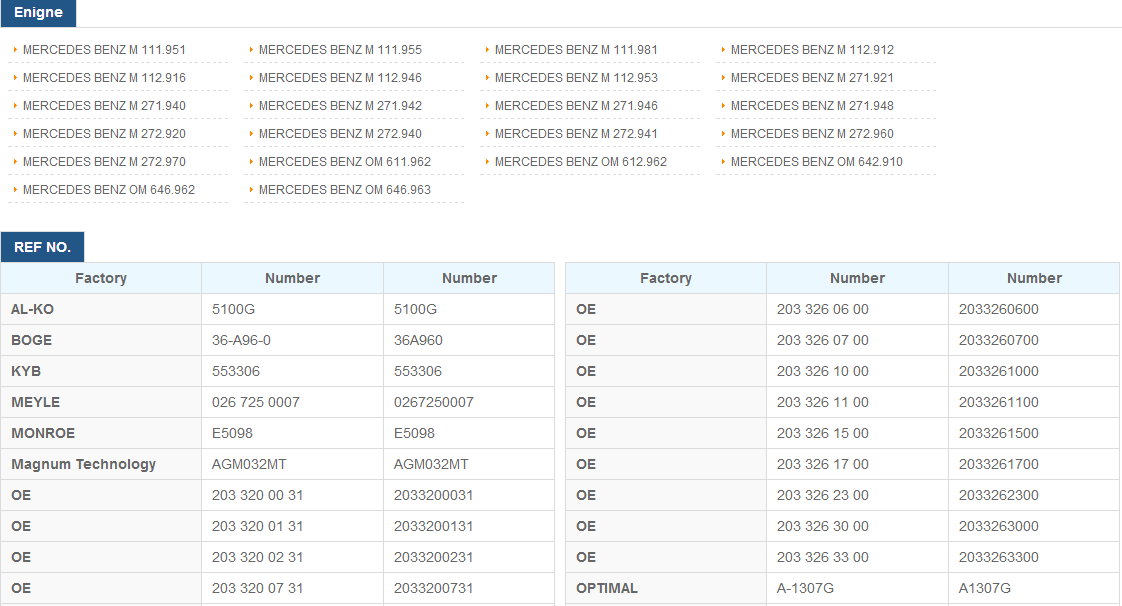Select MERCEDES BENZ M 112.953 entry
Screen dimensions: 1122x606
click(576, 77)
